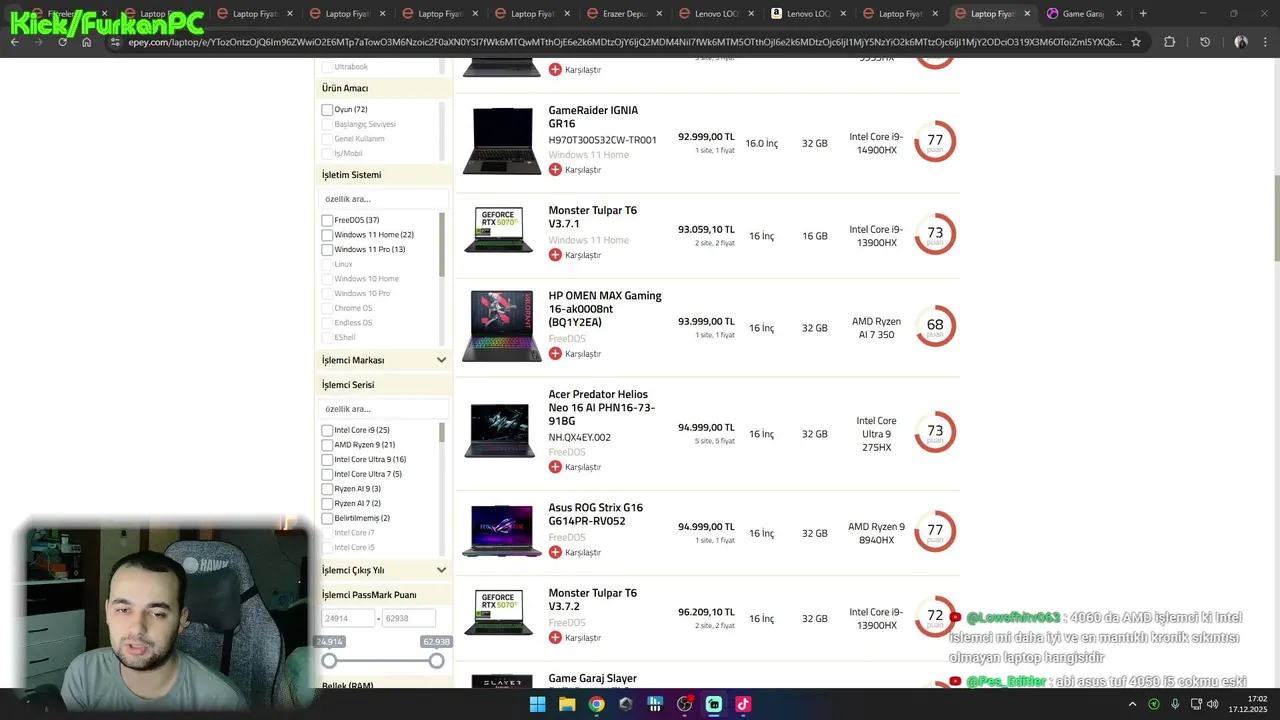Click the minimum PassMark slider handle at 24.914
Viewport: 1280px width, 720px height.
point(329,661)
